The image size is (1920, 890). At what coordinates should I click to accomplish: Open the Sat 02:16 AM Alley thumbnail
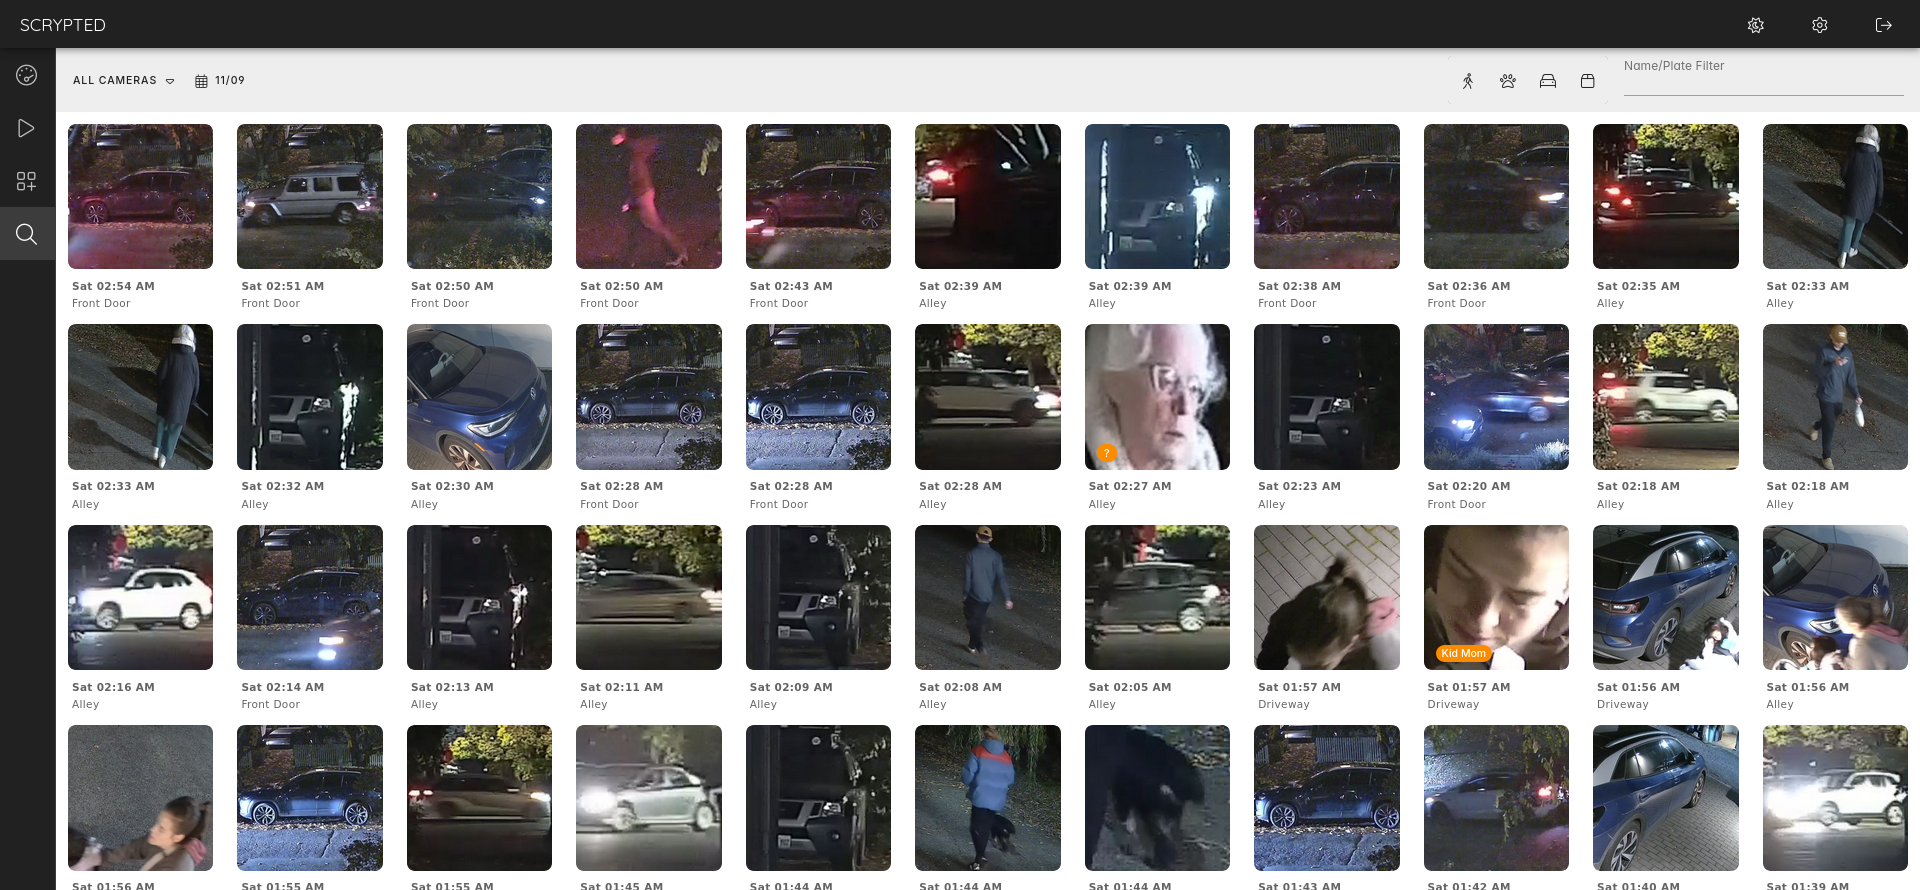tap(140, 597)
